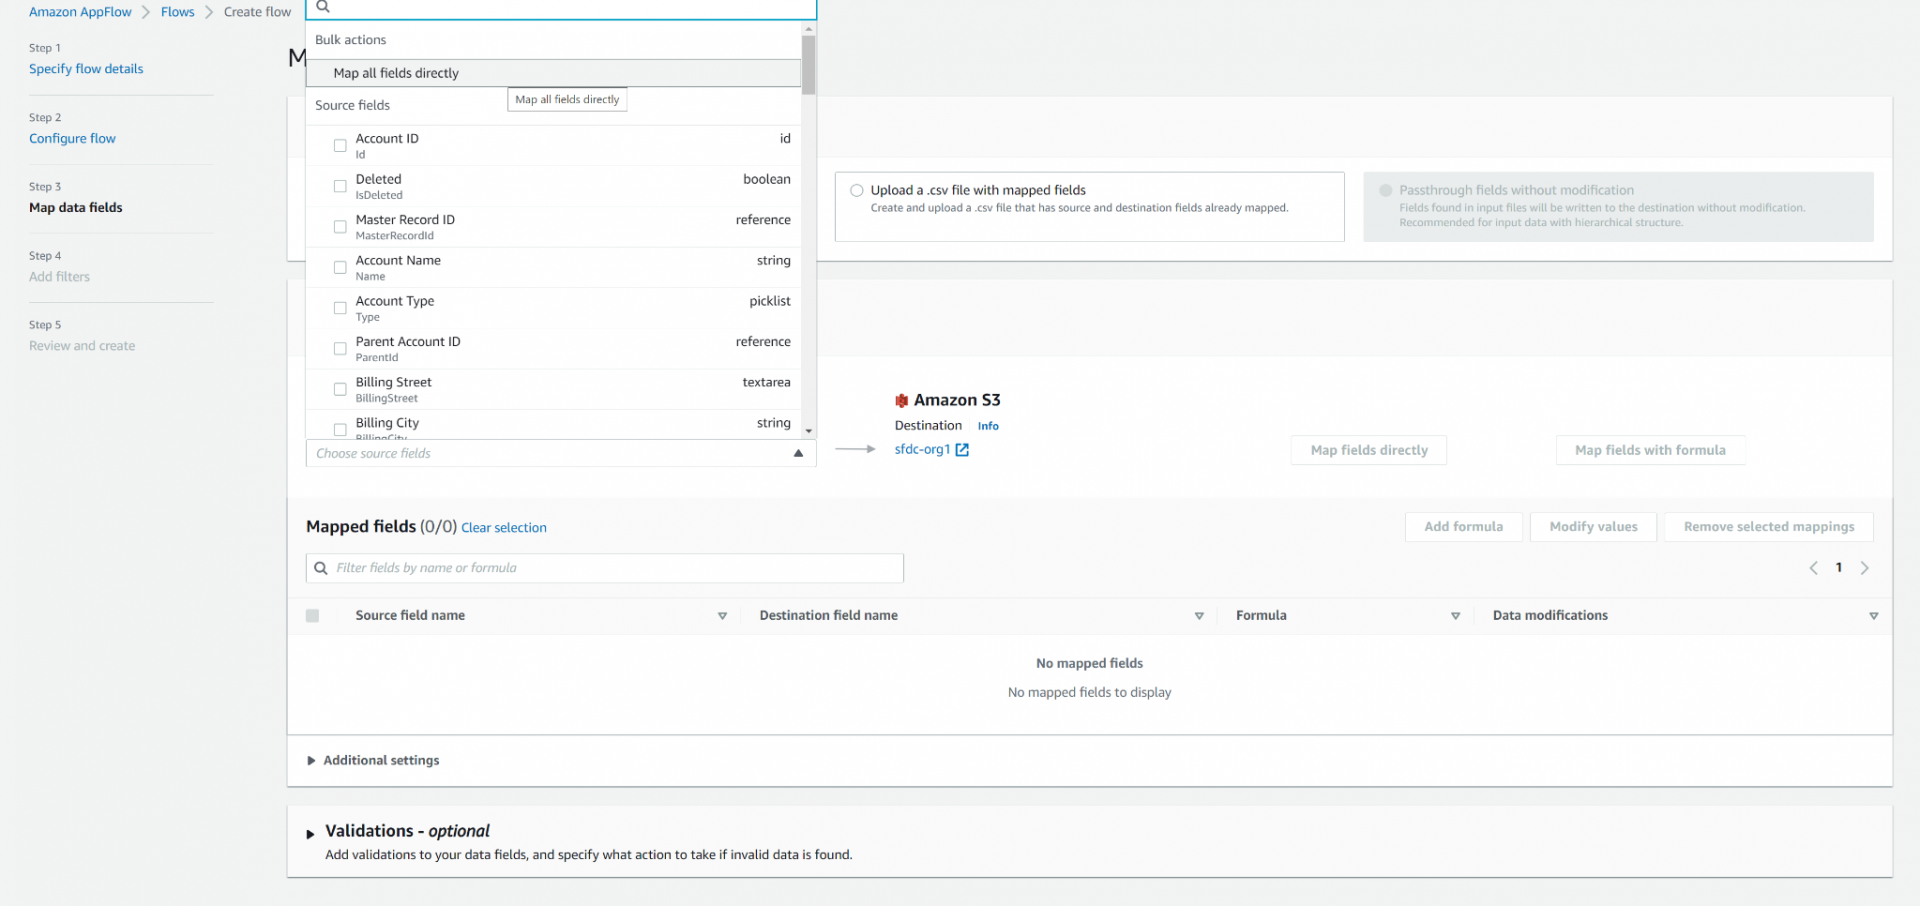Image resolution: width=1920 pixels, height=906 pixels.
Task: Go to next page with right arrow
Action: click(x=1865, y=567)
